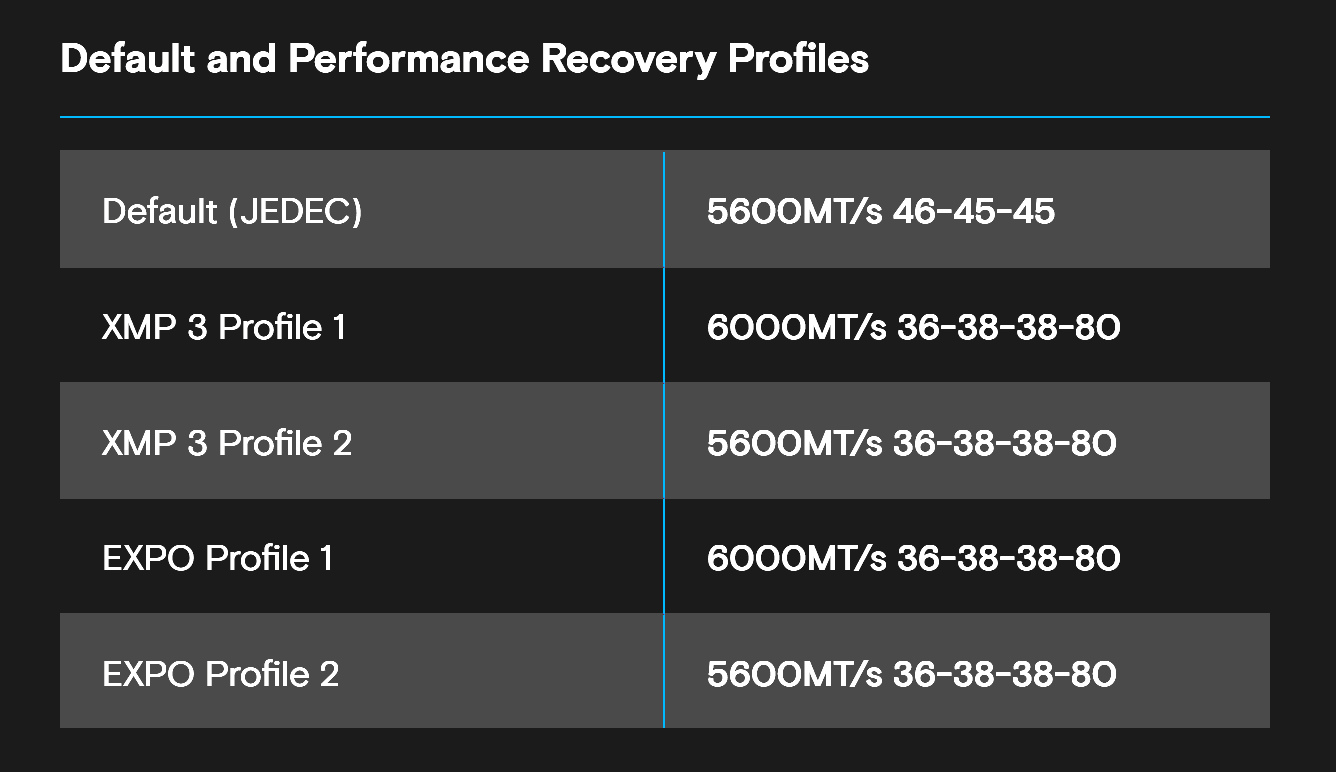Select 36-38-38-80 timings in XMP 3 Profile 1 row
Screen dimensions: 1336x772
point(1008,327)
